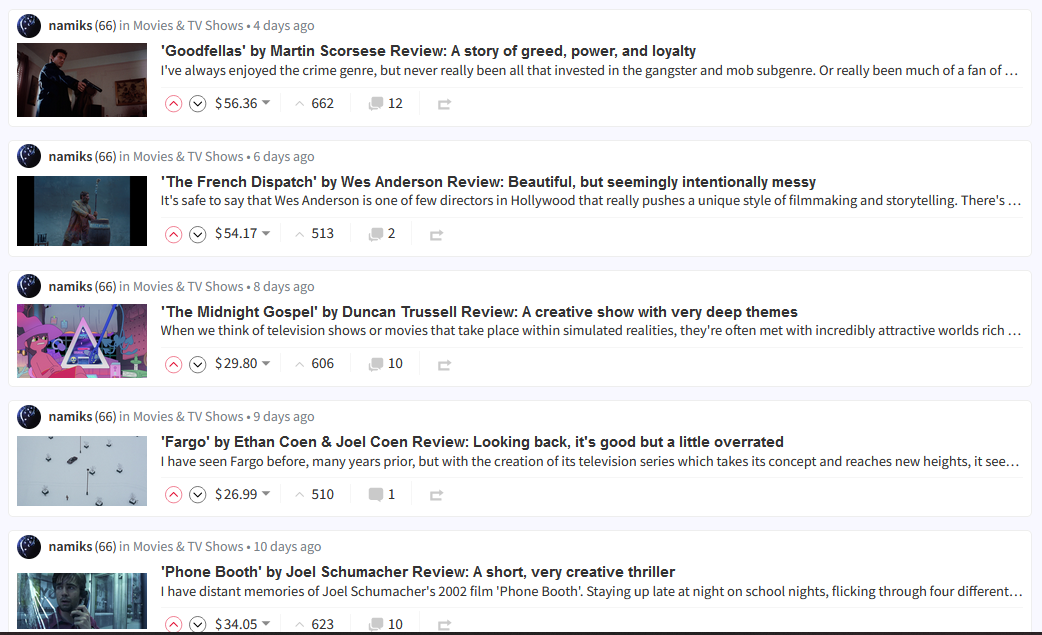Expand payout details for $34.05
The width and height of the screenshot is (1042, 635).
pos(243,624)
